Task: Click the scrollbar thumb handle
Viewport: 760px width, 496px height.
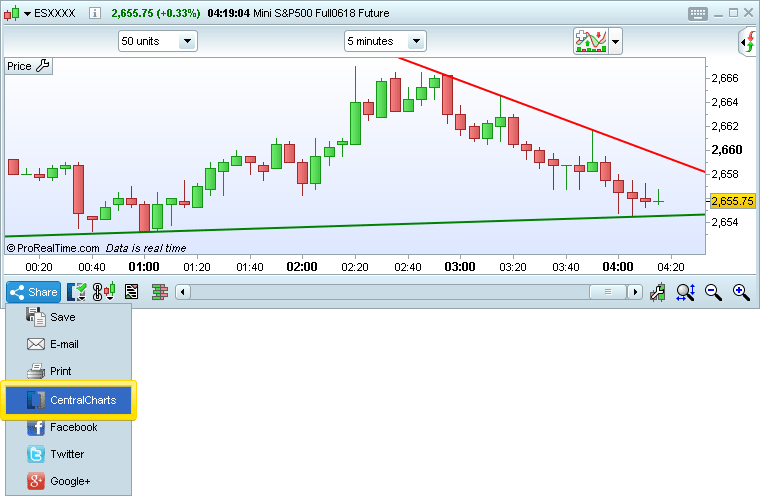Action: (607, 292)
